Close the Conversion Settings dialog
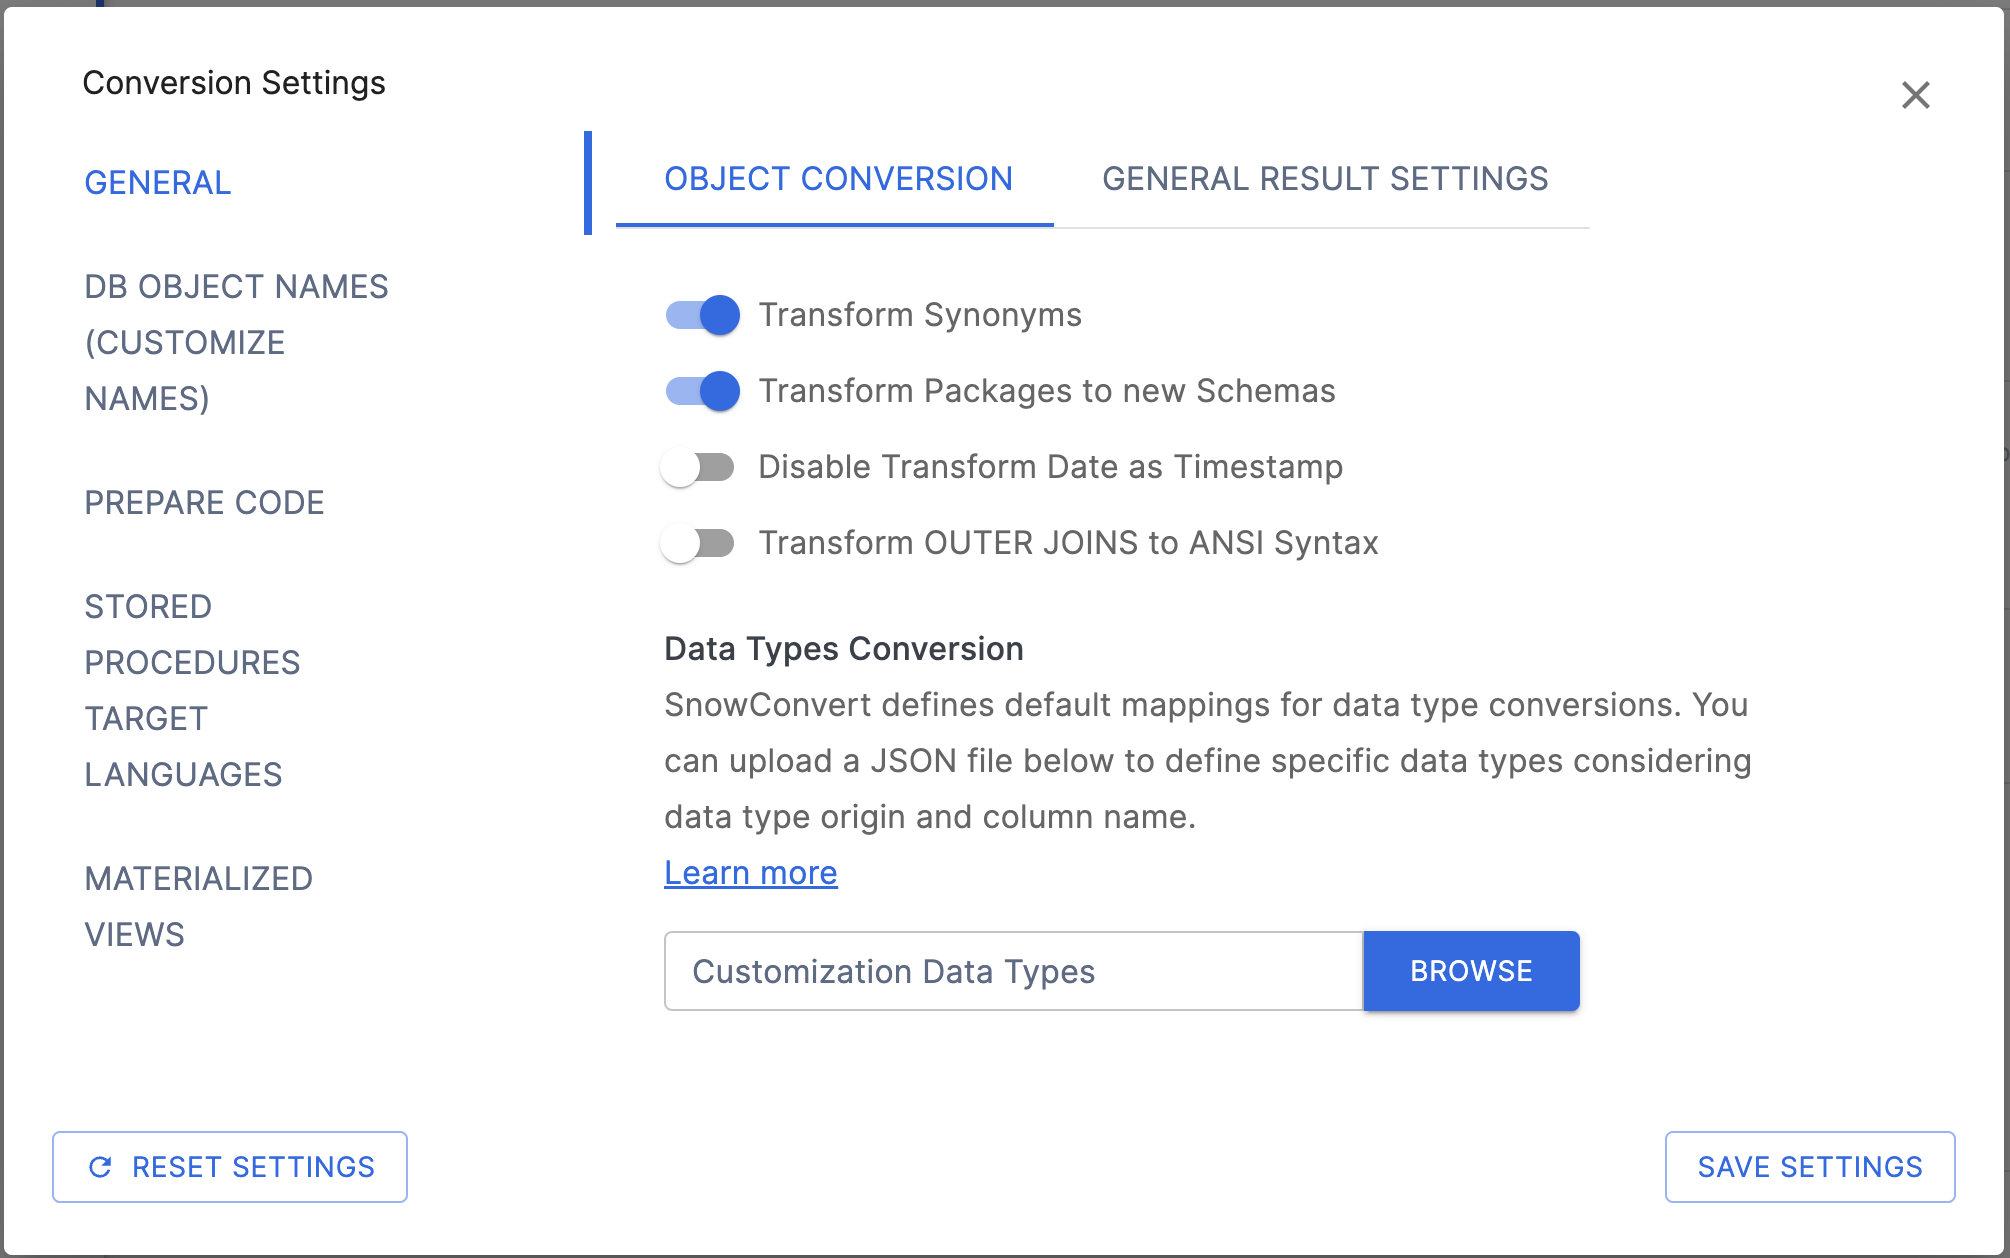The width and height of the screenshot is (2010, 1258). [1917, 95]
